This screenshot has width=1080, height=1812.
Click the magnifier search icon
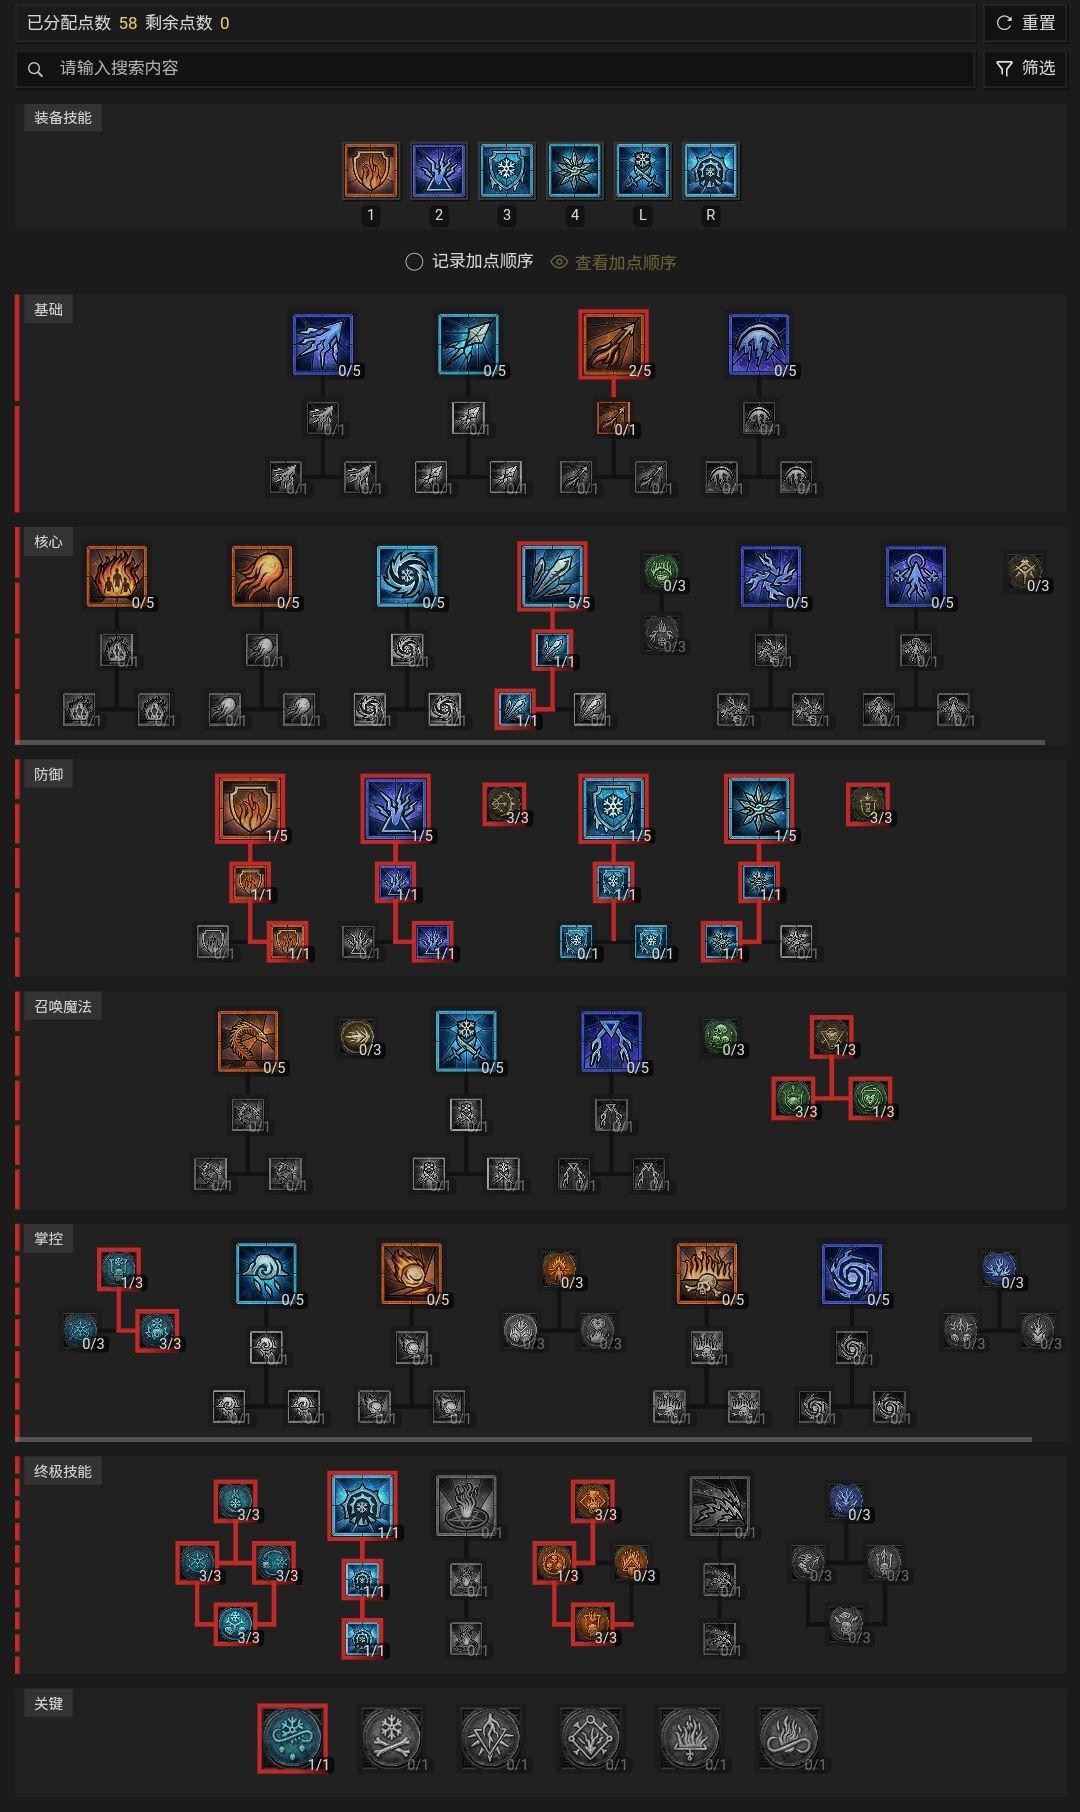pyautogui.click(x=36, y=69)
